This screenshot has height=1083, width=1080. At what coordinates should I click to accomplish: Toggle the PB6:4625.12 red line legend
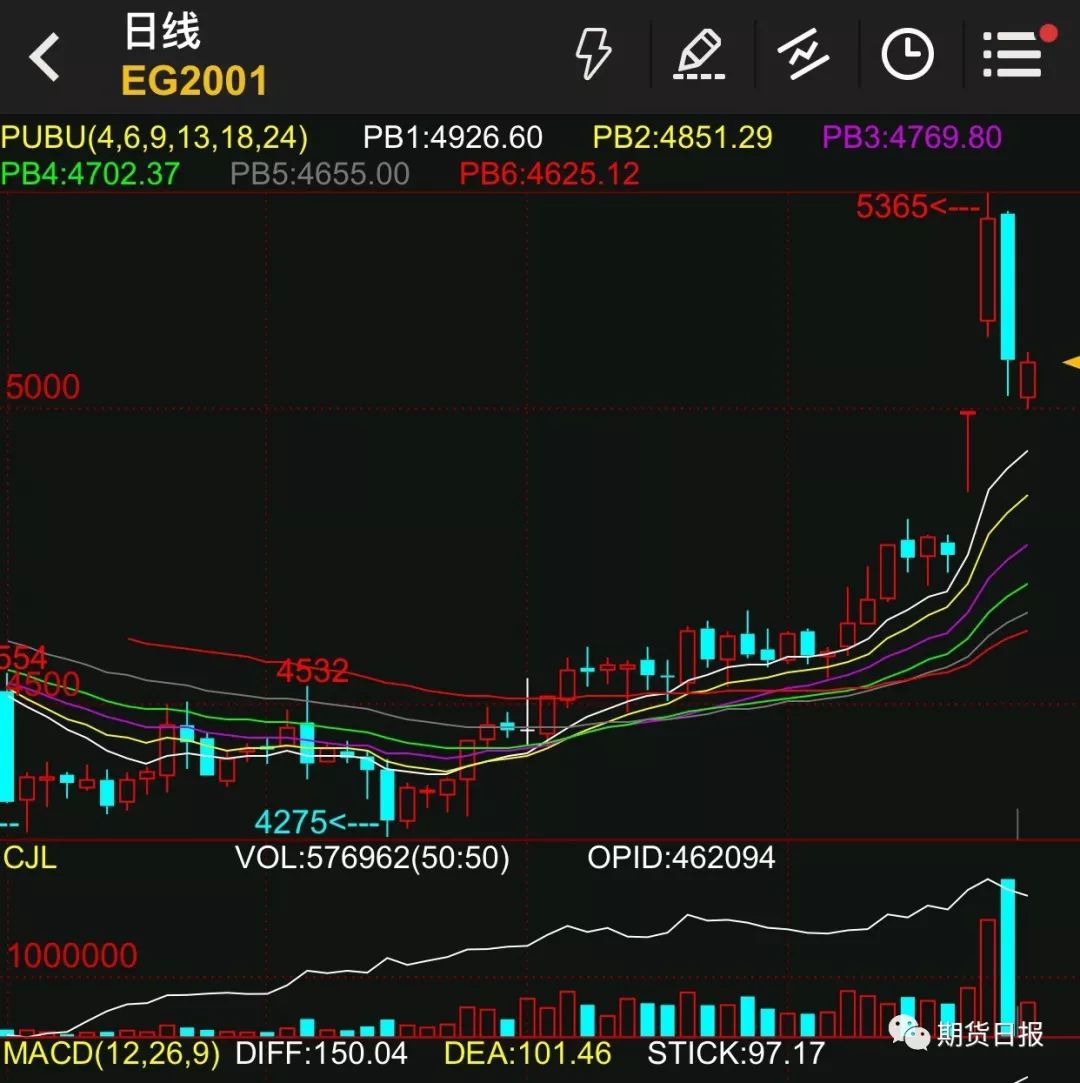click(x=549, y=174)
